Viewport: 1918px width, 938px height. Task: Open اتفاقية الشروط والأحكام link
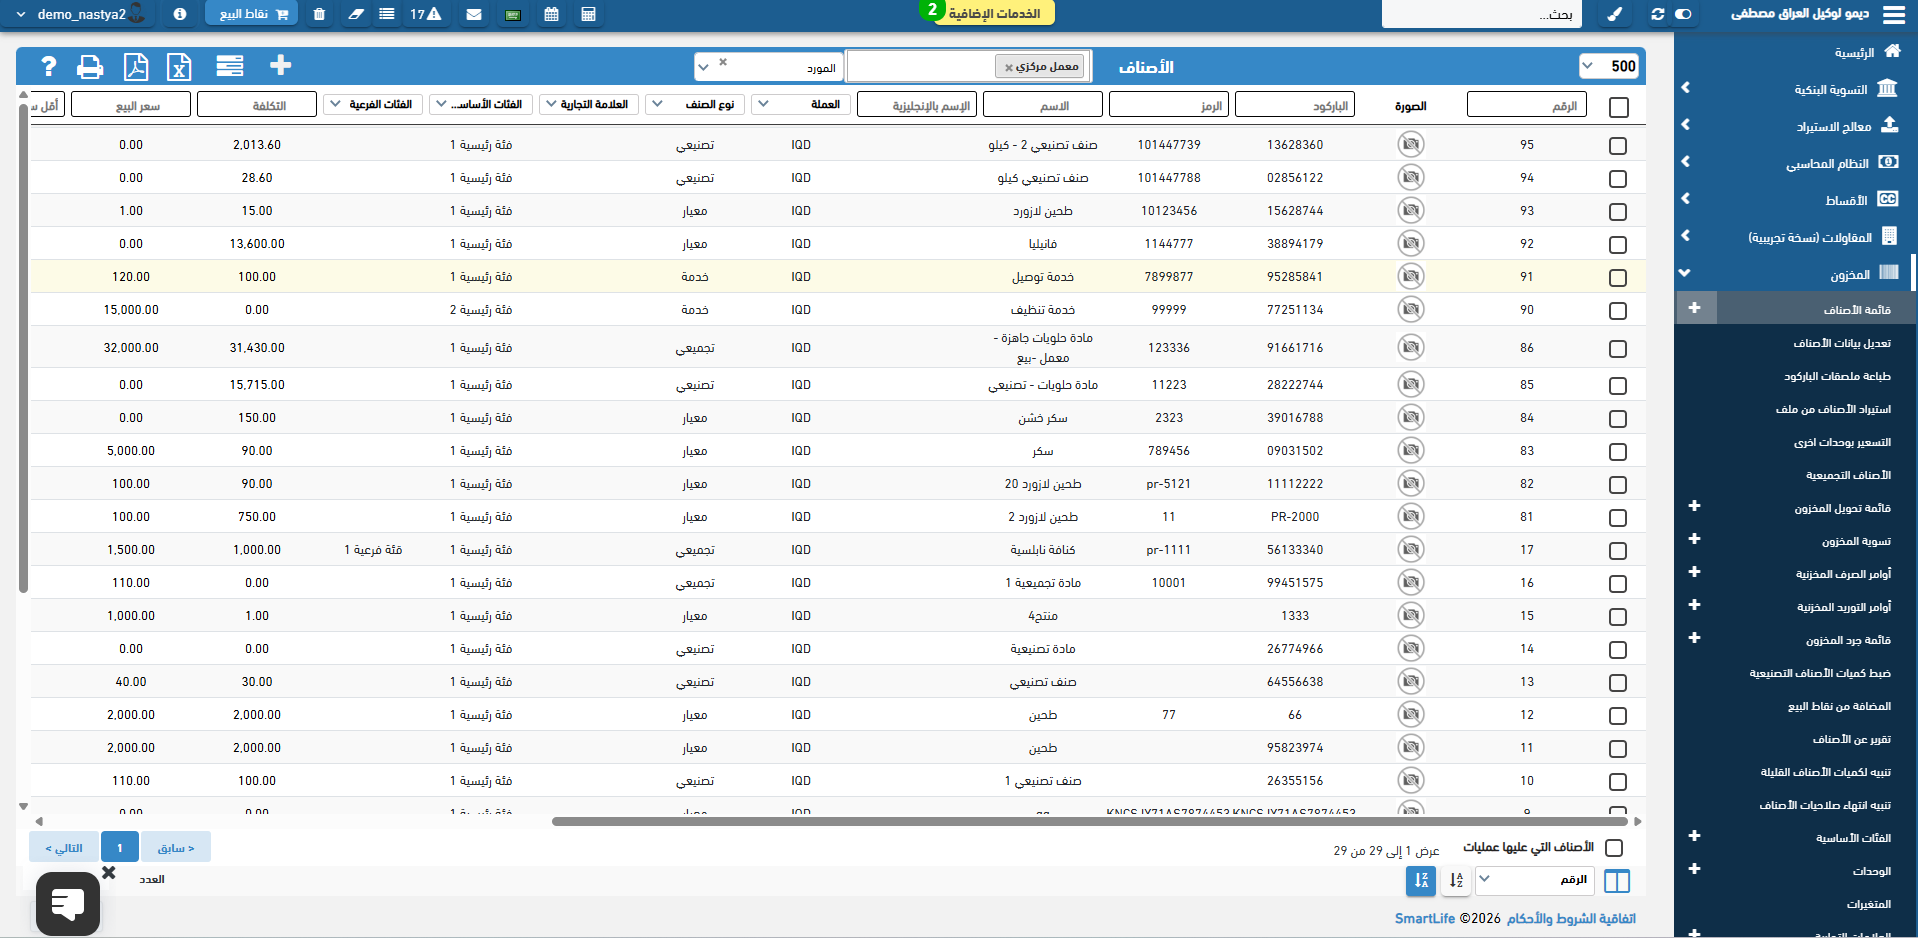tap(1571, 918)
